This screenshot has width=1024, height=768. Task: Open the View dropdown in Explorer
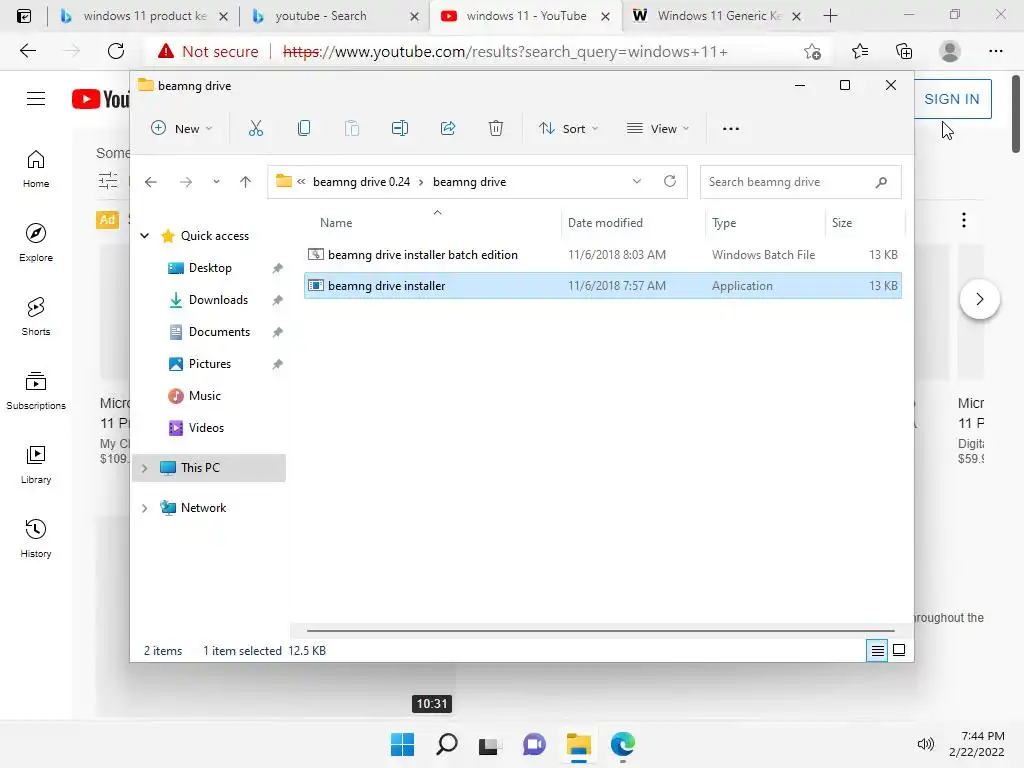coord(658,129)
